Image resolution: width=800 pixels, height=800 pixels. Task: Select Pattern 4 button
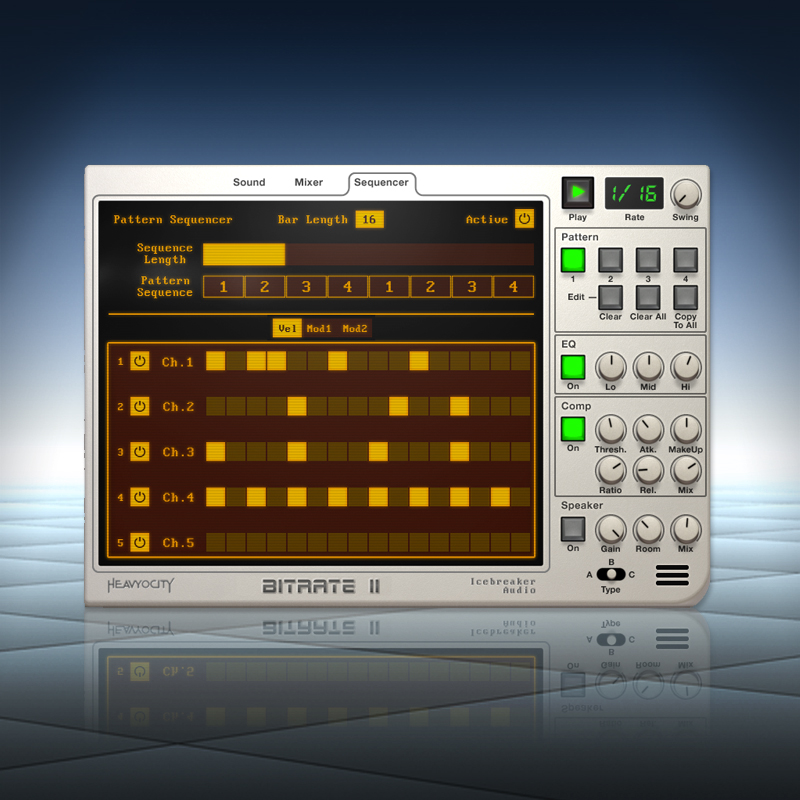(x=685, y=260)
